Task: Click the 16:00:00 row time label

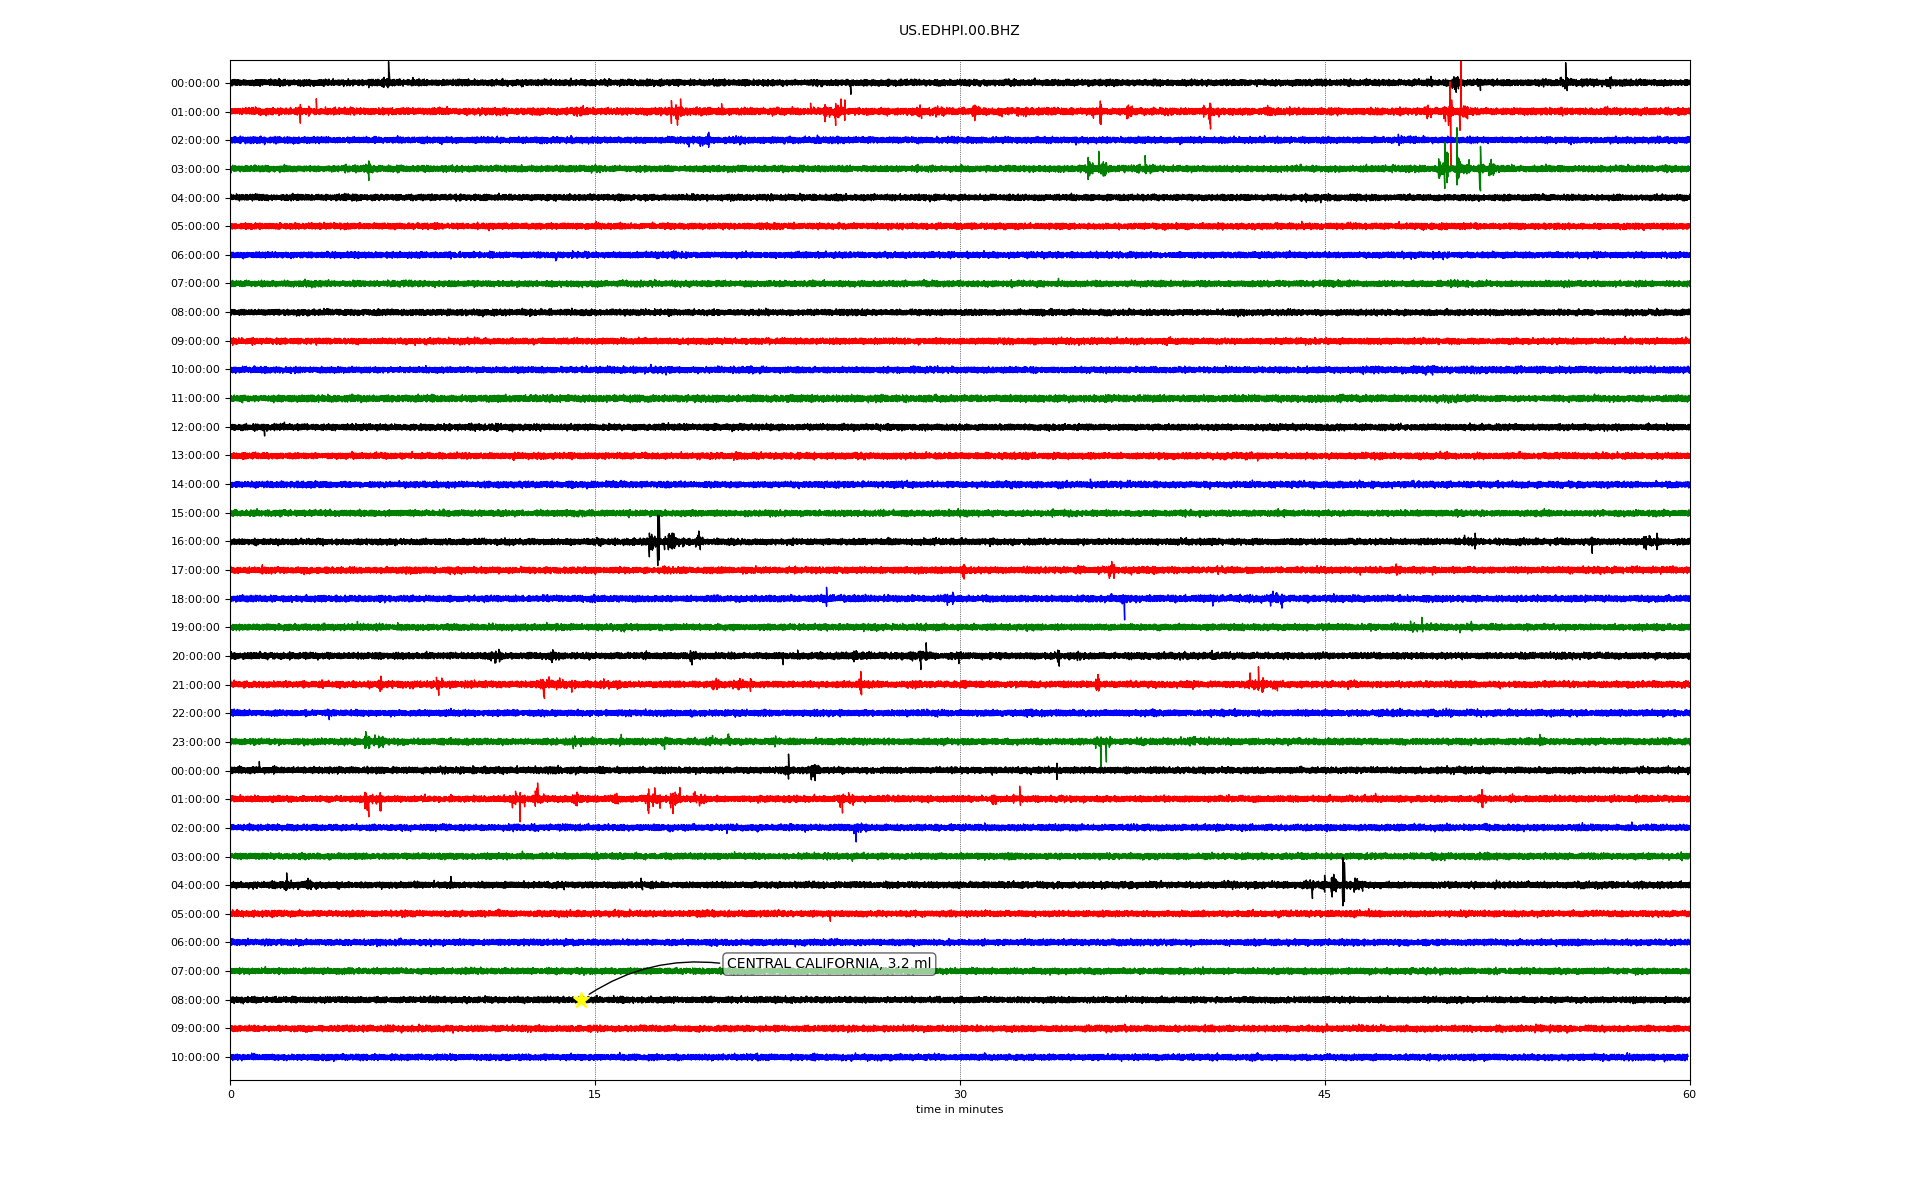Action: 195,542
